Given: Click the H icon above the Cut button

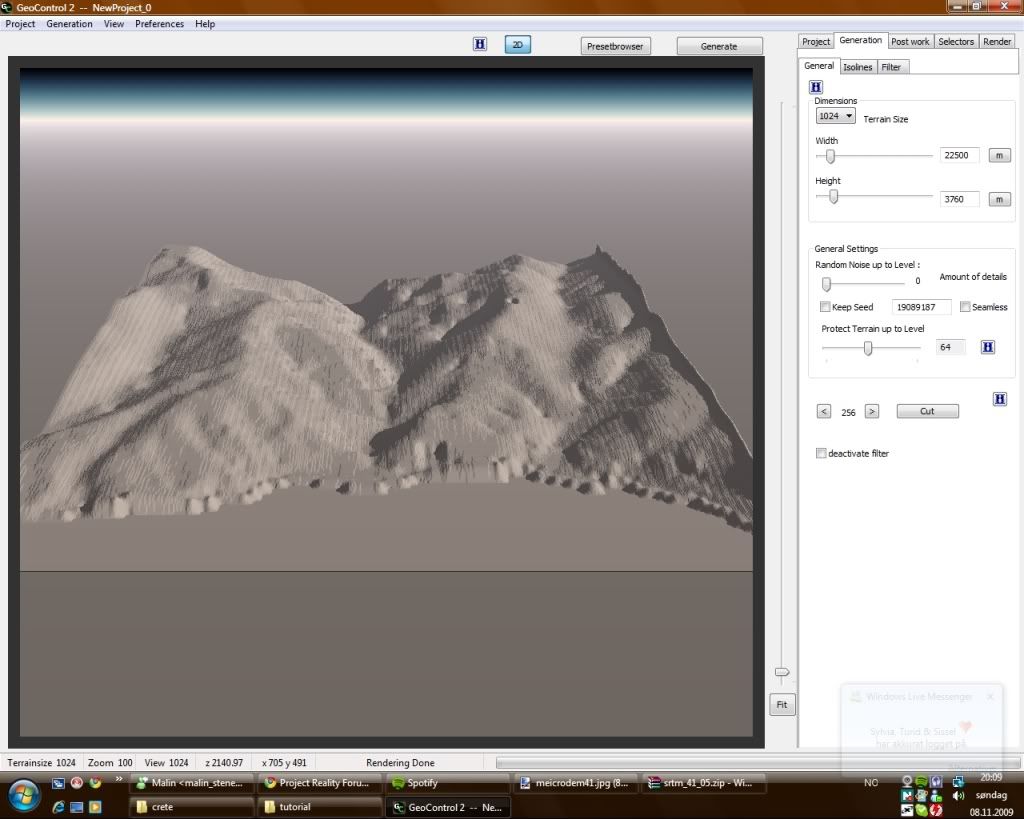Looking at the screenshot, I should coord(999,399).
